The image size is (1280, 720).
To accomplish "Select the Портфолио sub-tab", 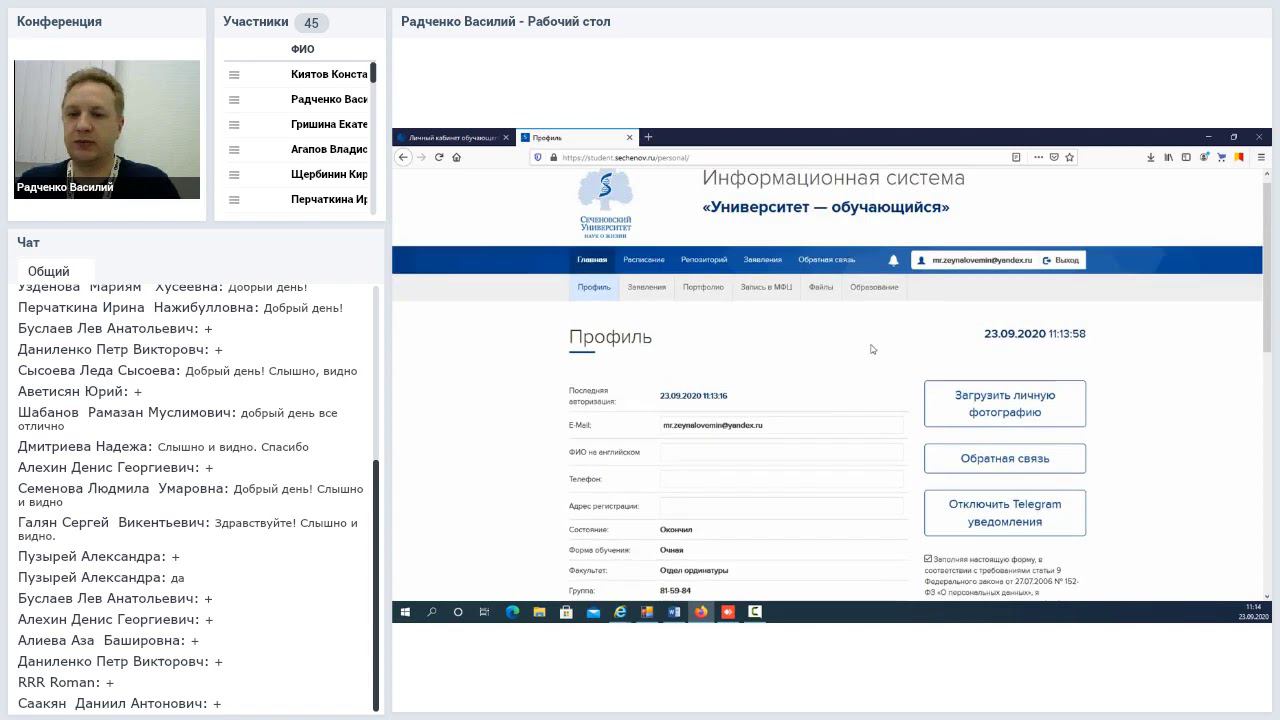I will (x=703, y=287).
